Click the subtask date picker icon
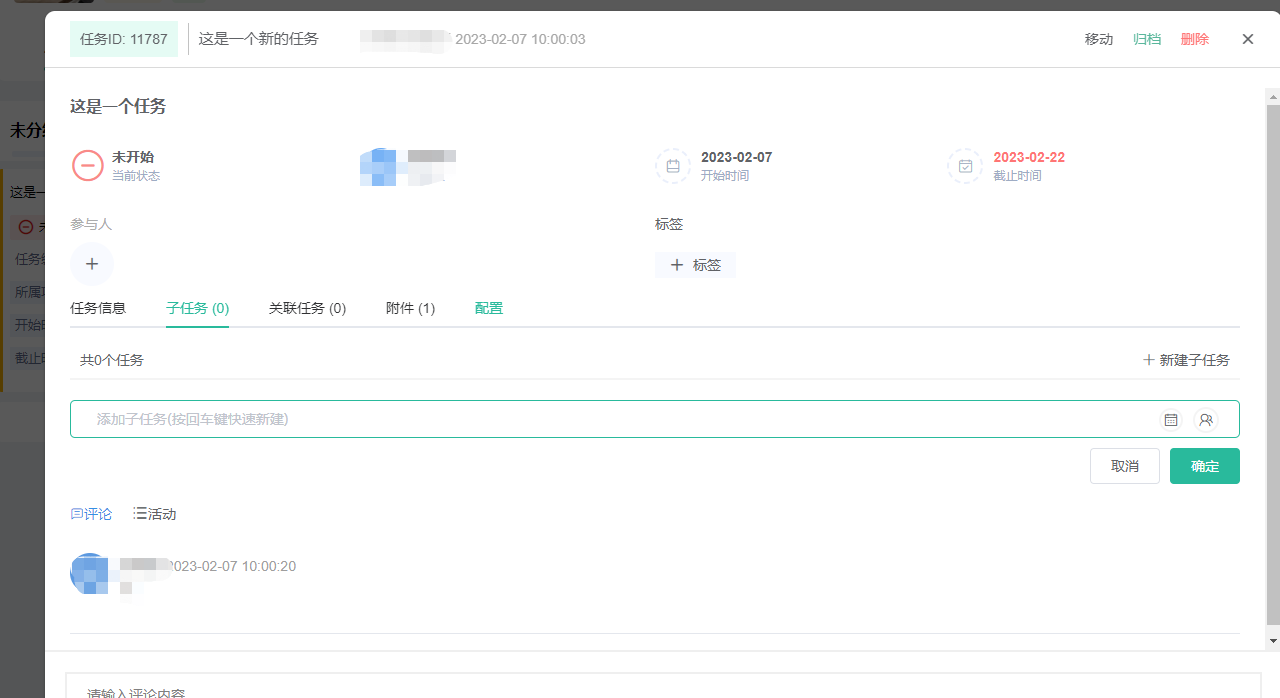Screen dimensions: 1280x698 tap(1171, 420)
